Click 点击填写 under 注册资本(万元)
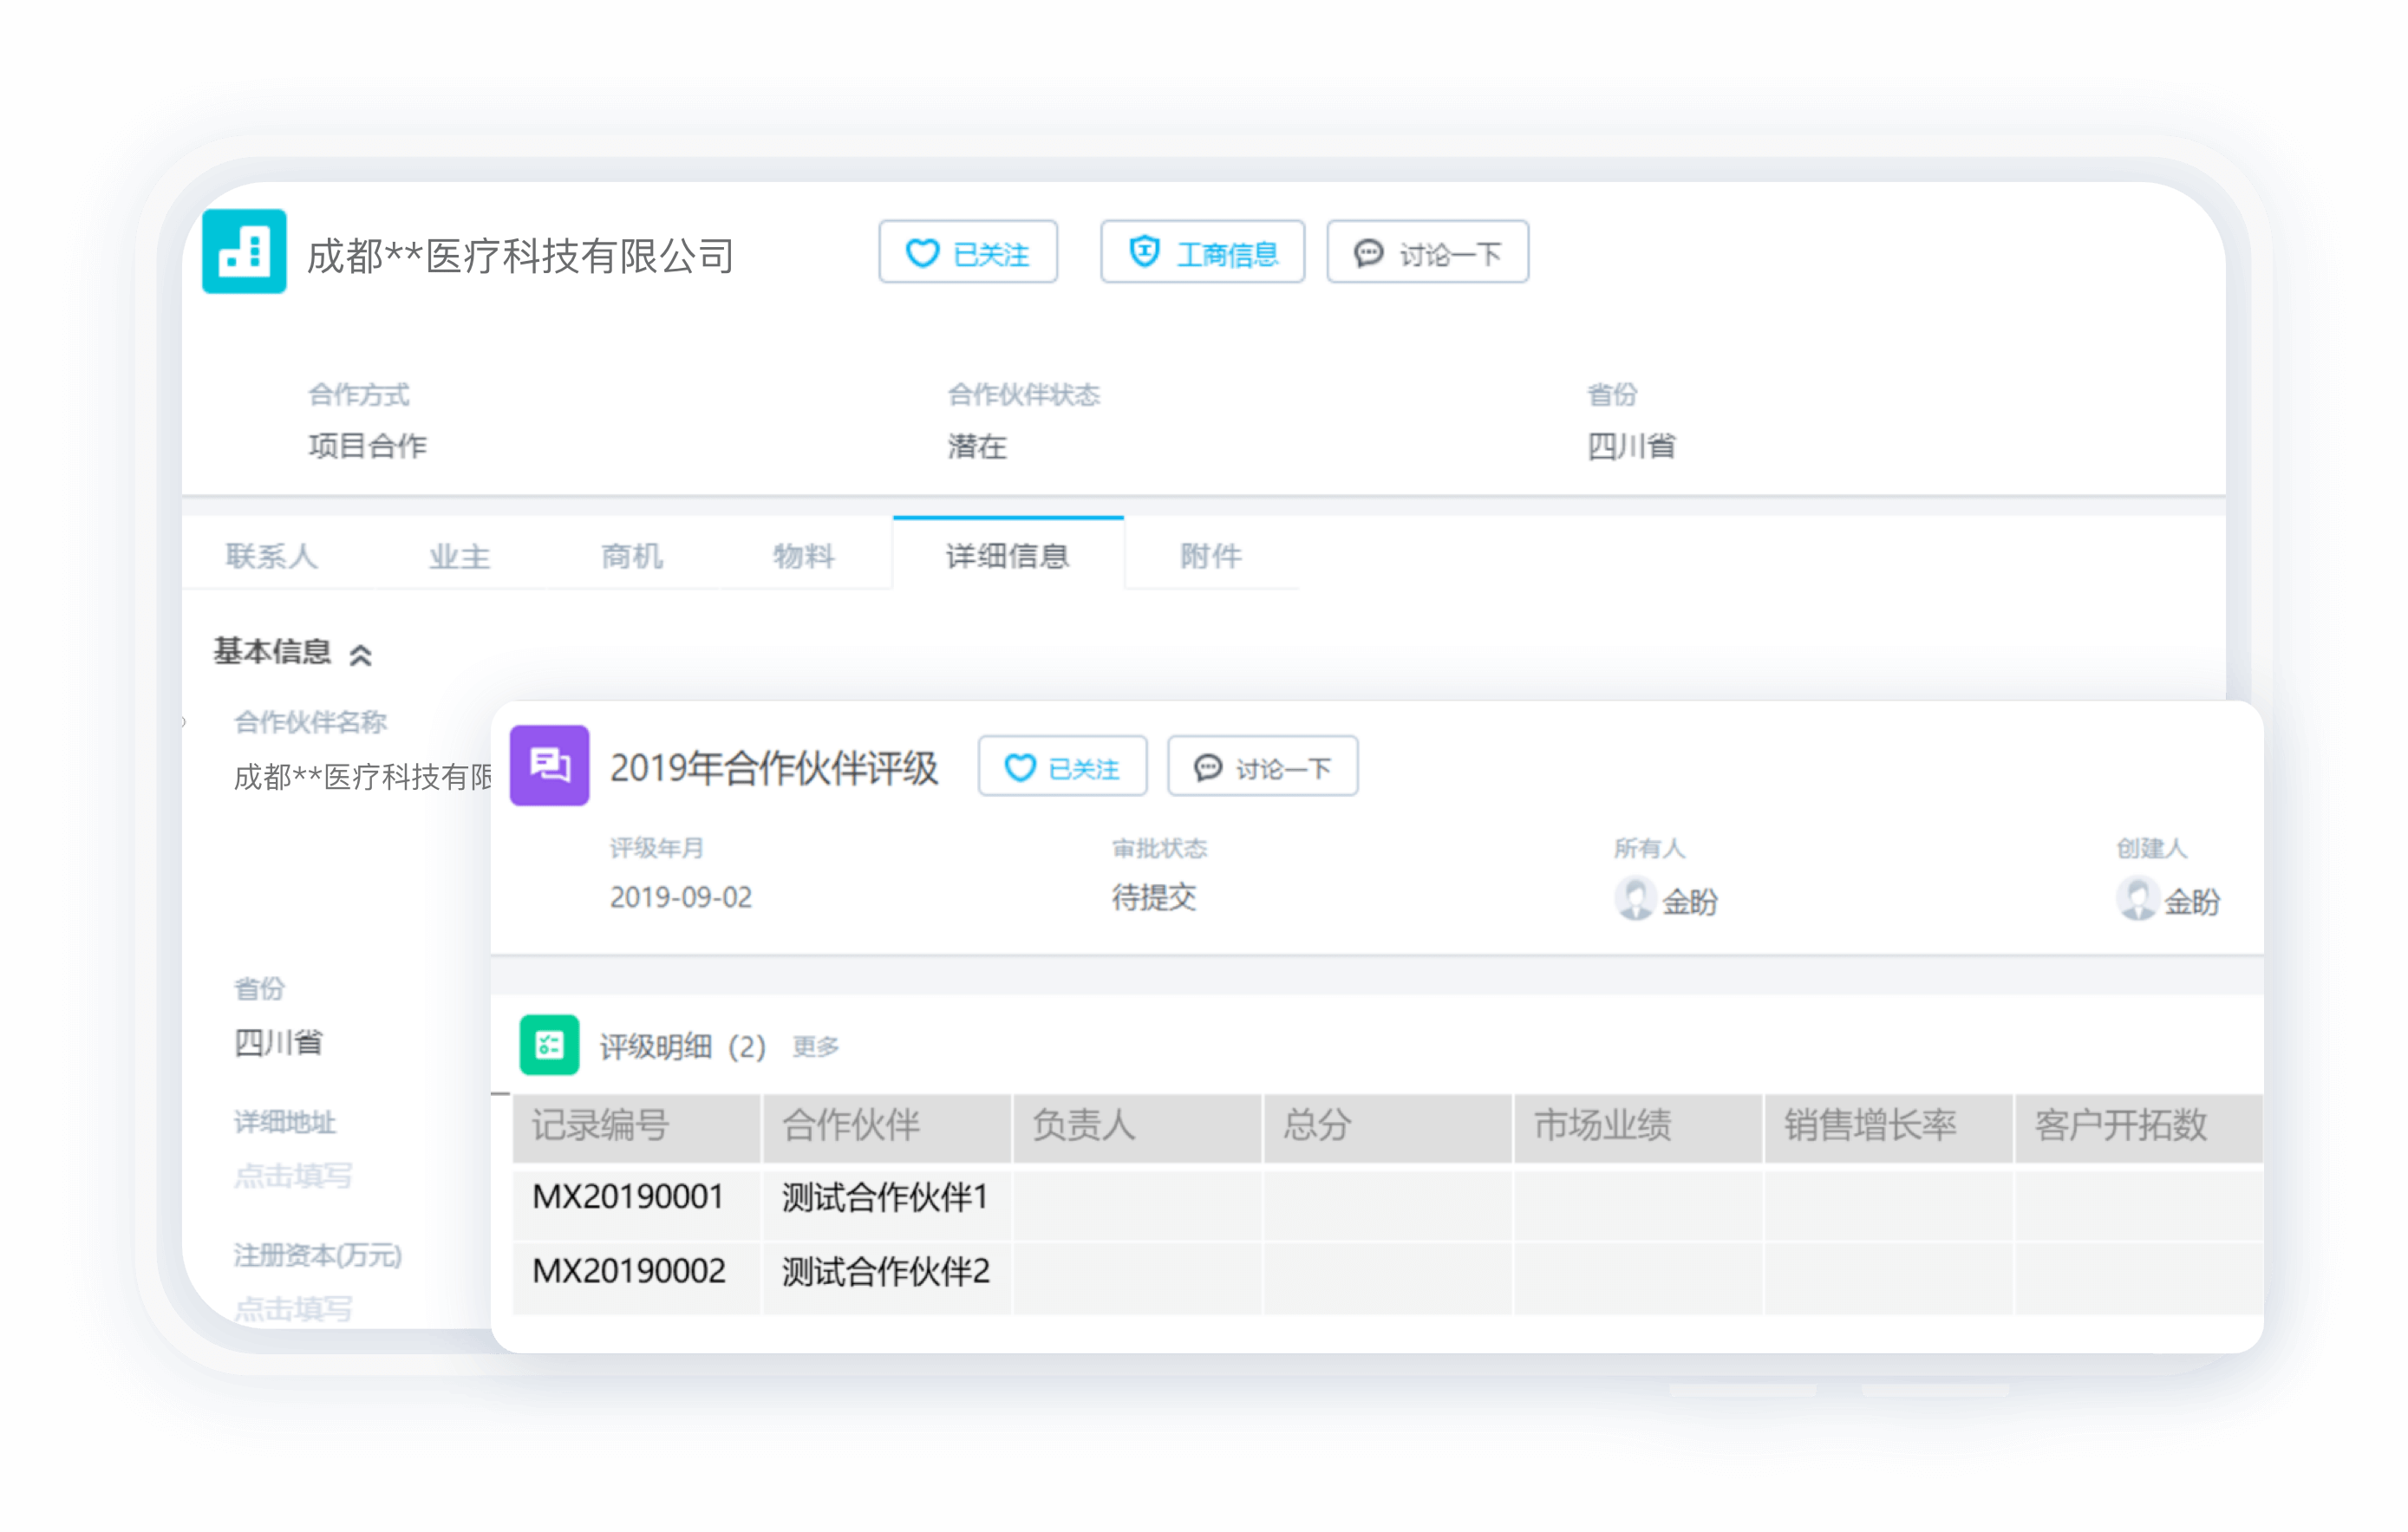The height and width of the screenshot is (1532, 2408). (x=293, y=1308)
